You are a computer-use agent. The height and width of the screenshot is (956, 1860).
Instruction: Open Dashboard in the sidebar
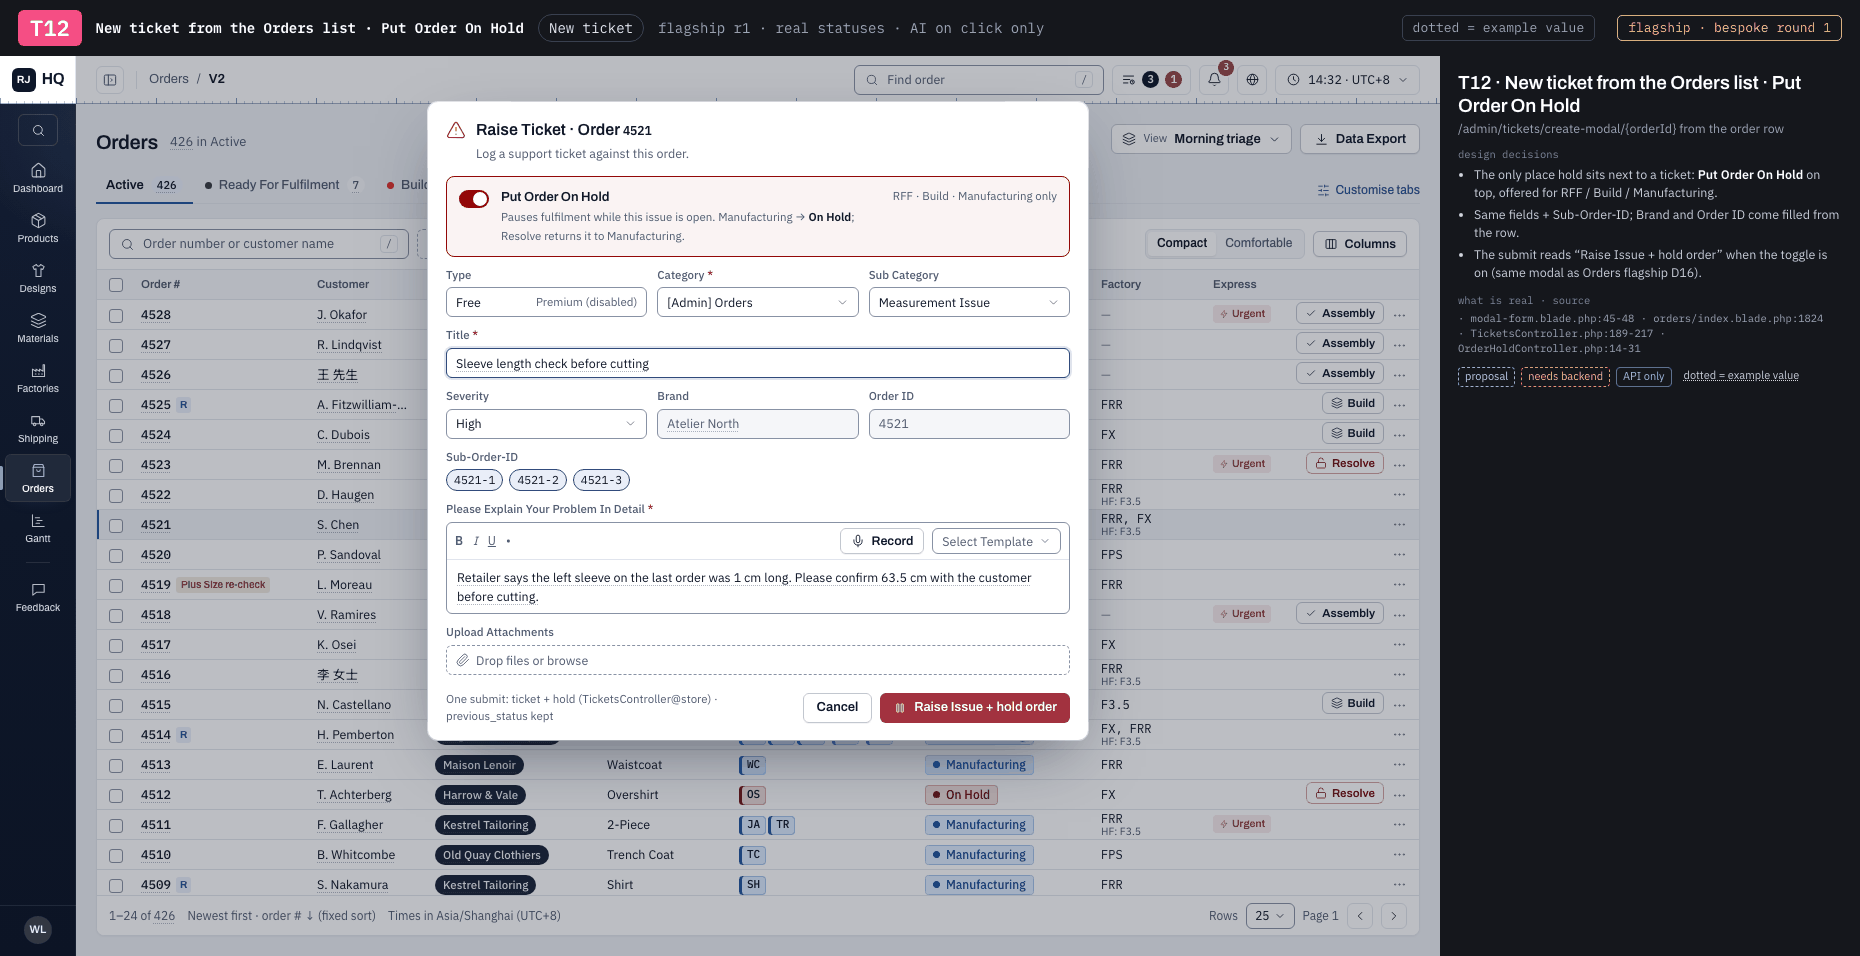(x=38, y=178)
